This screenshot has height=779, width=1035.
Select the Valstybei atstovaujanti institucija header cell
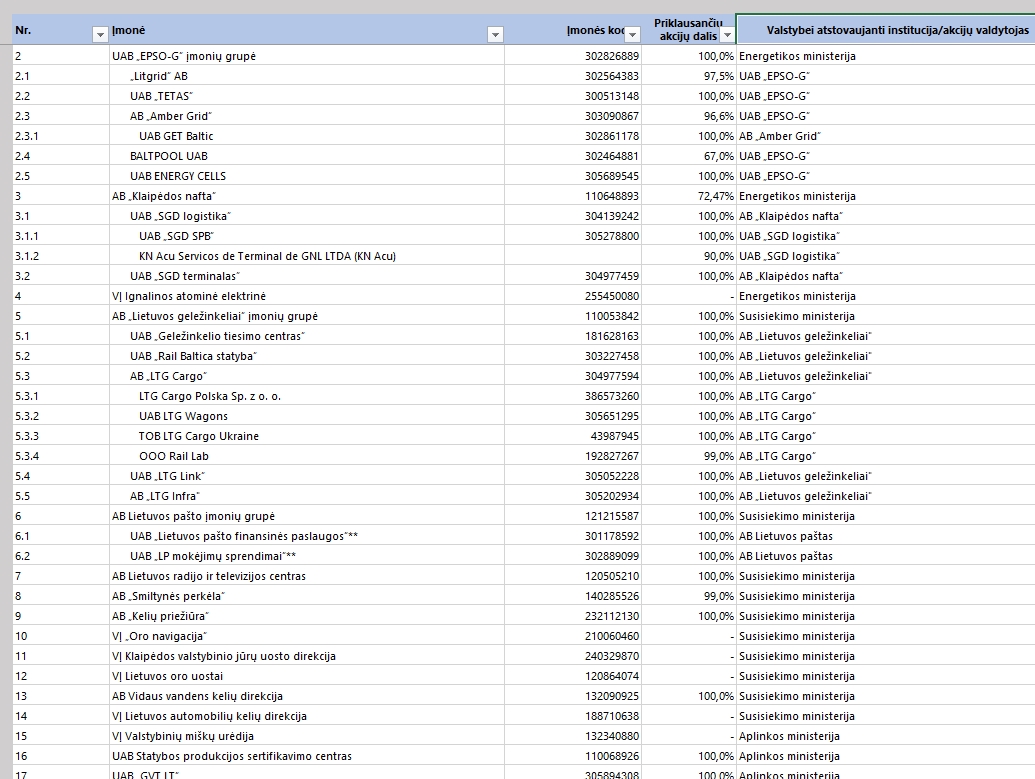pos(884,30)
